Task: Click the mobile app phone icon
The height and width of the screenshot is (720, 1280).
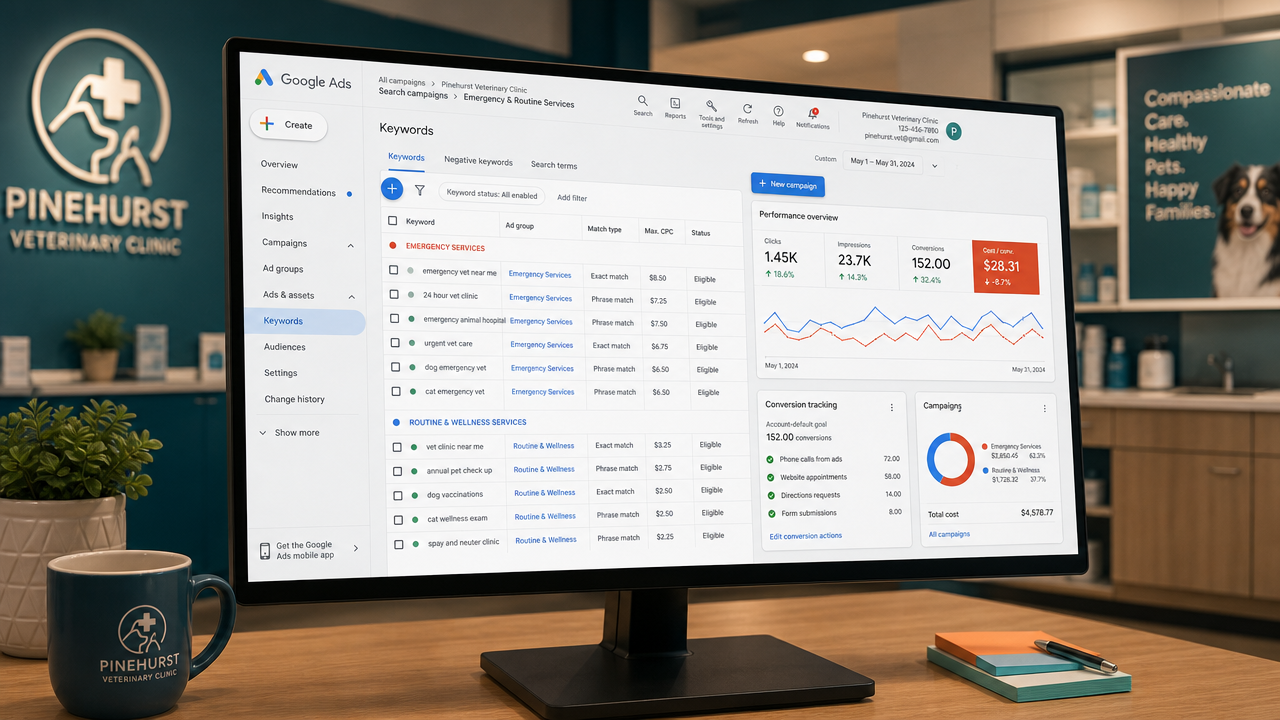Action: tap(265, 551)
